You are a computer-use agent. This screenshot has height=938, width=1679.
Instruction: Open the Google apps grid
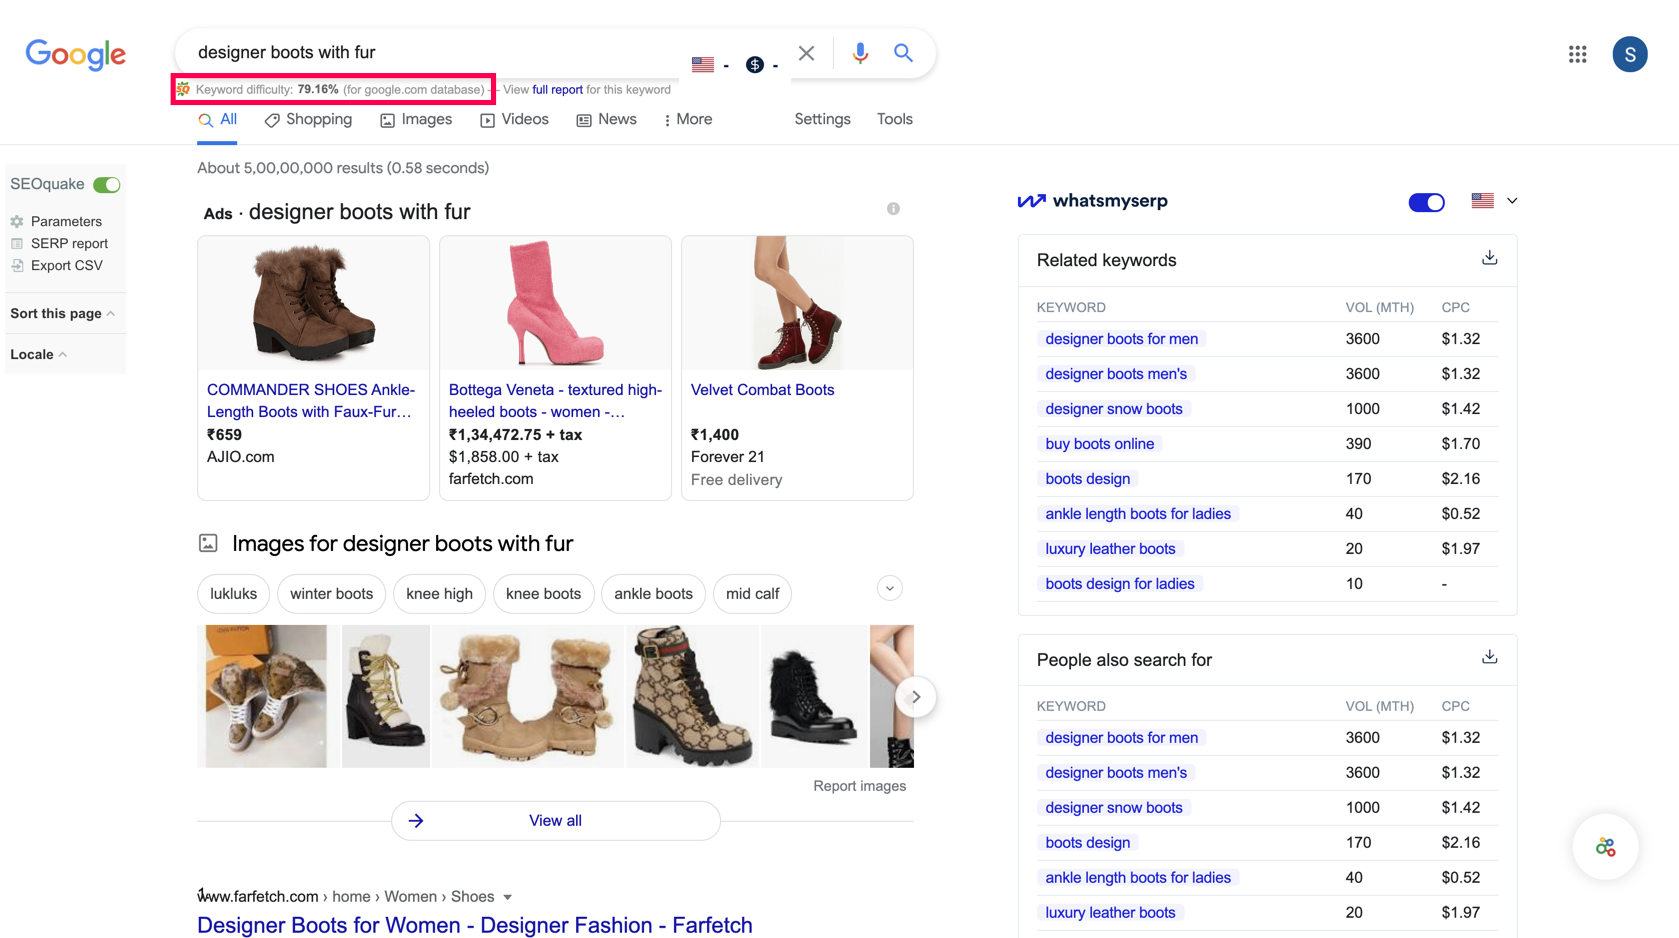pyautogui.click(x=1577, y=54)
